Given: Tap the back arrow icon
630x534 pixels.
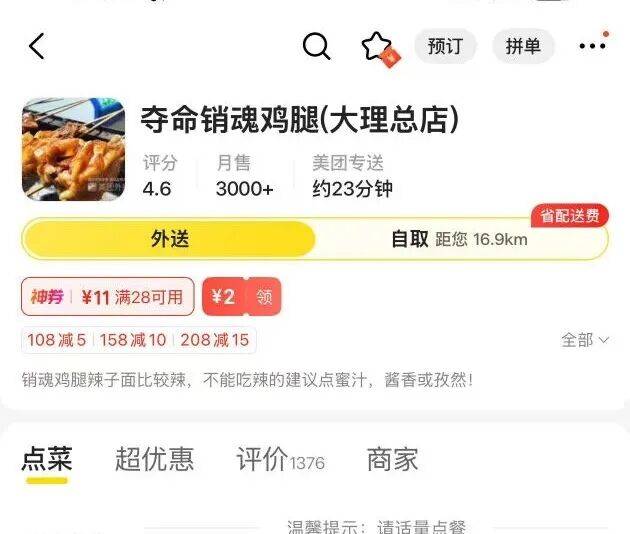Looking at the screenshot, I should click(36, 47).
